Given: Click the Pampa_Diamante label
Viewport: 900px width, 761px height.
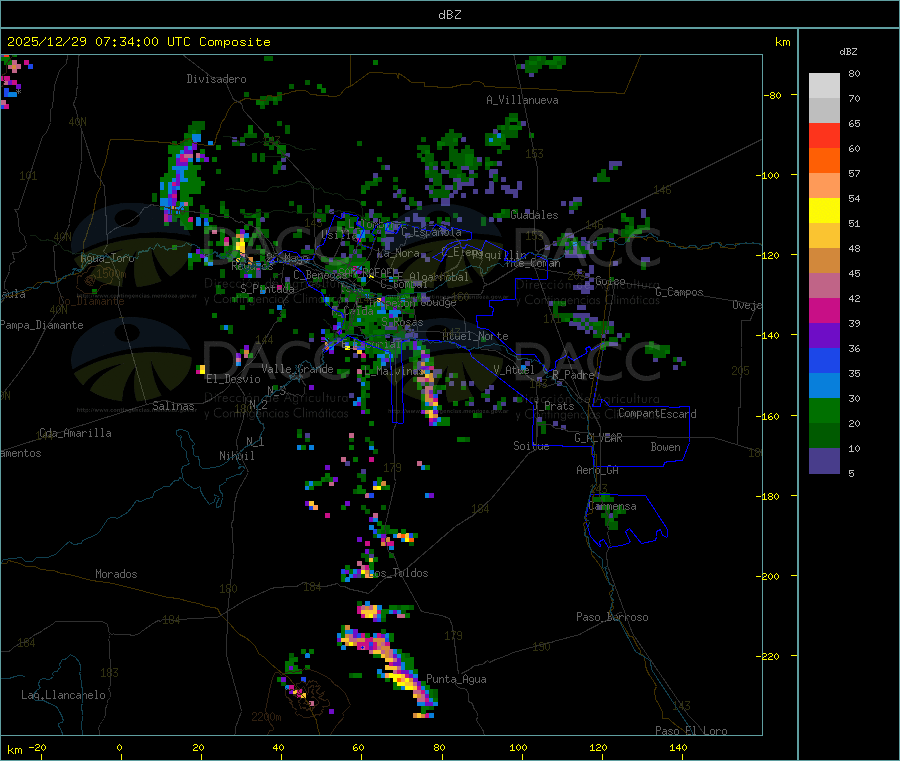Looking at the screenshot, I should point(42,325).
